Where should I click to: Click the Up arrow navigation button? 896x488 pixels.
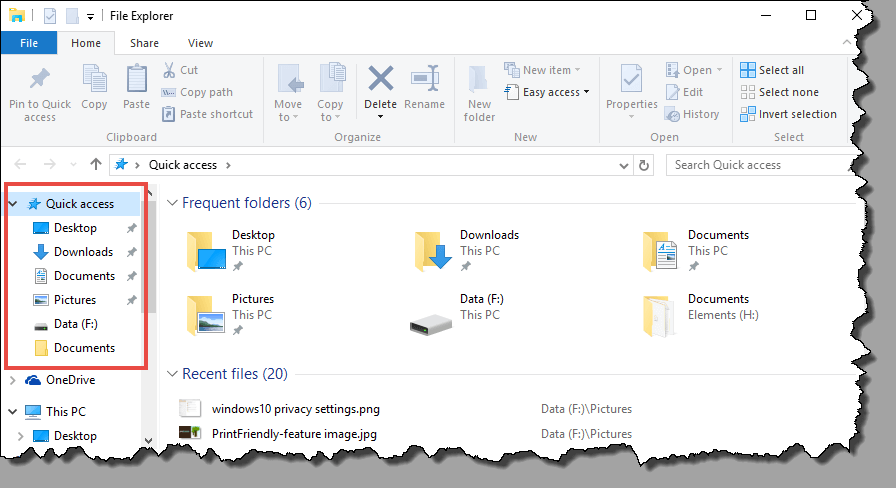[95, 165]
